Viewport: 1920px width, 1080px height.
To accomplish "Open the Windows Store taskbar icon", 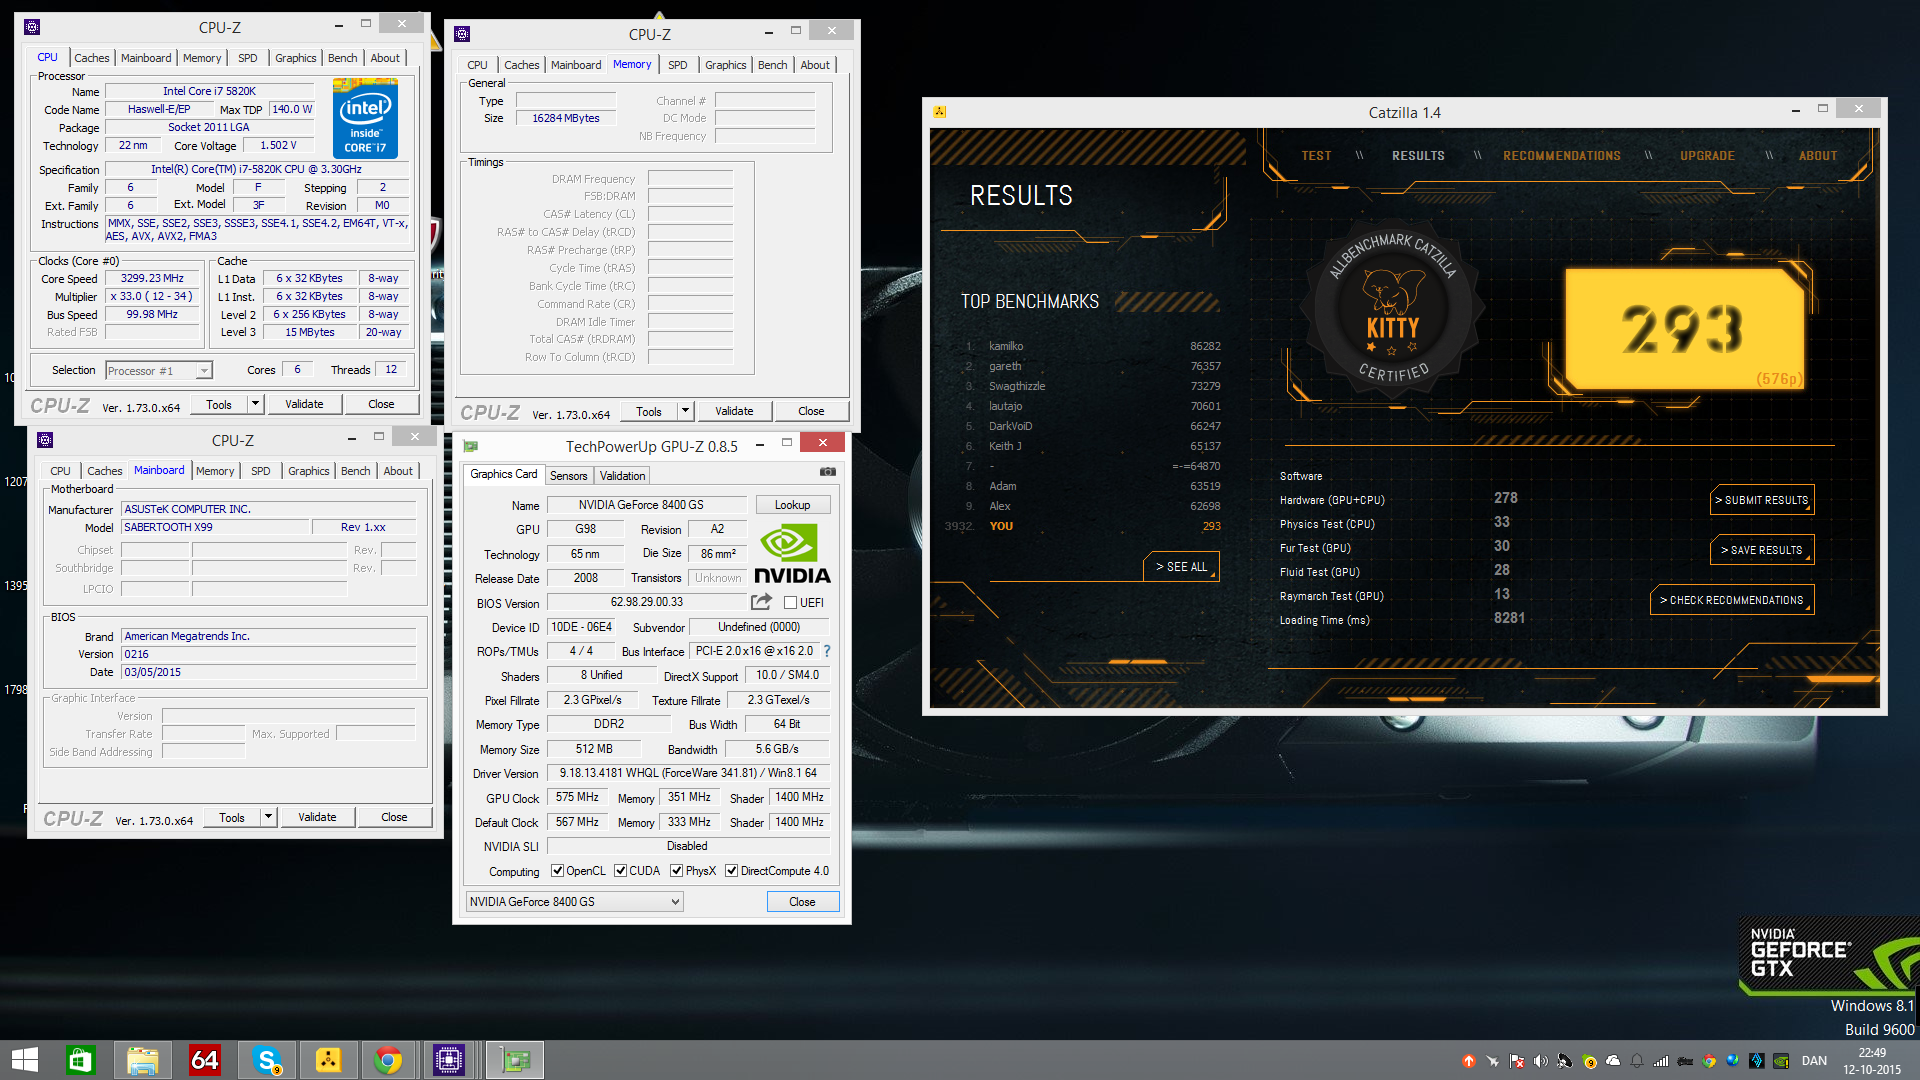I will 80,1060.
